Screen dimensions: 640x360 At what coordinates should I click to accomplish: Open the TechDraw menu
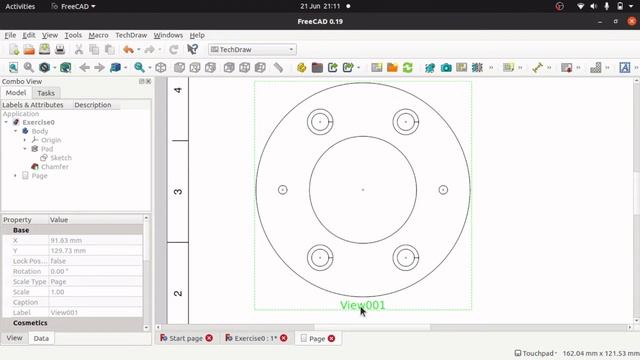coord(131,36)
